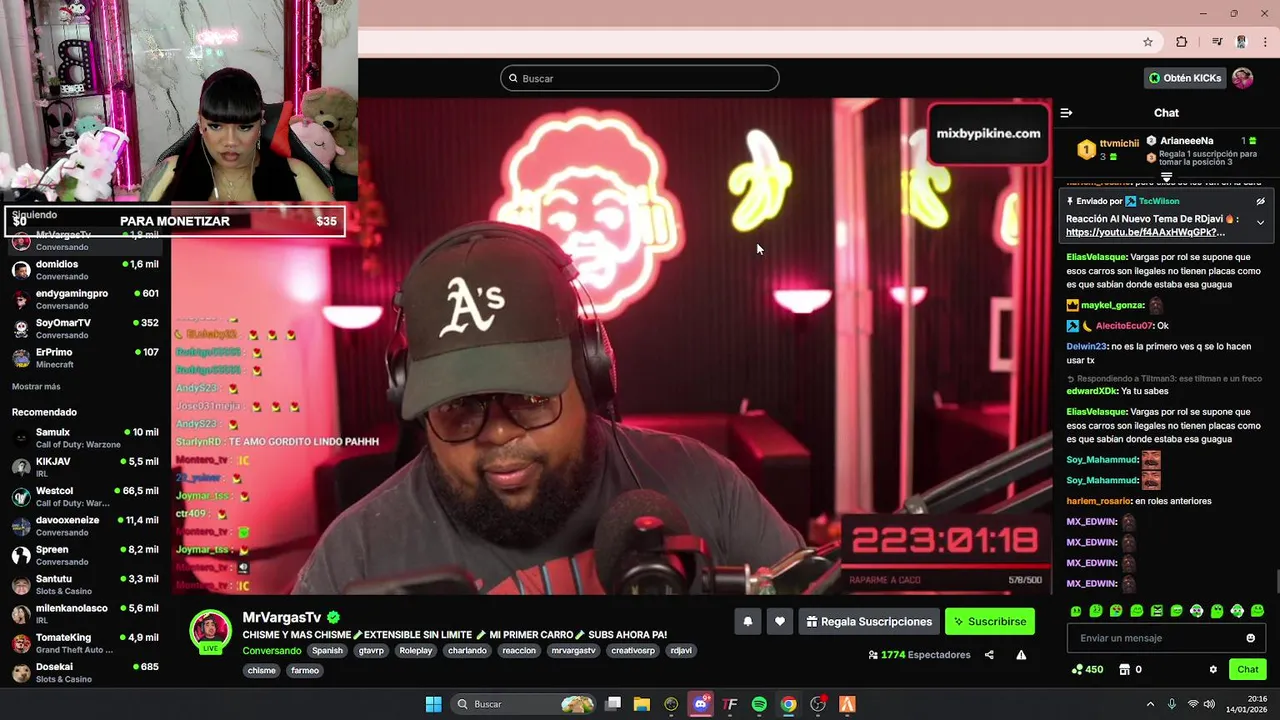Screen dimensions: 1280x720
Task: Open MrVargasTv channel avatar with LIVE badge
Action: point(211,631)
